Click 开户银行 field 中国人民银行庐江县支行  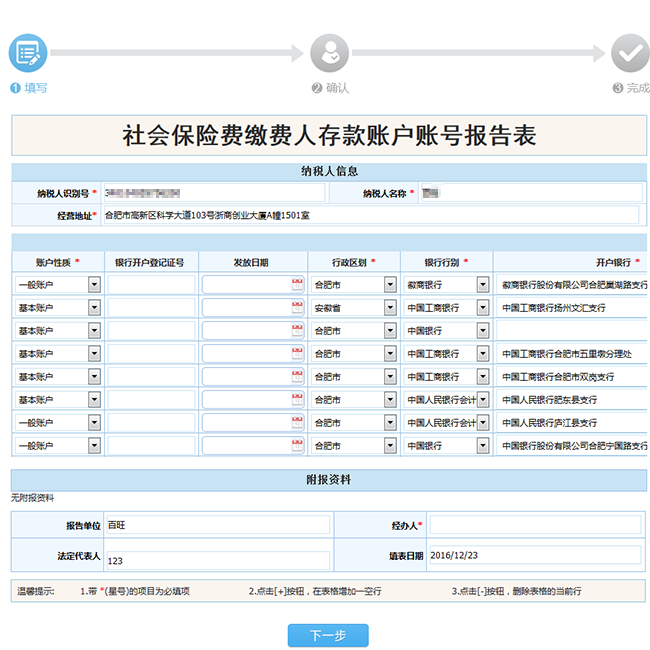click(572, 422)
